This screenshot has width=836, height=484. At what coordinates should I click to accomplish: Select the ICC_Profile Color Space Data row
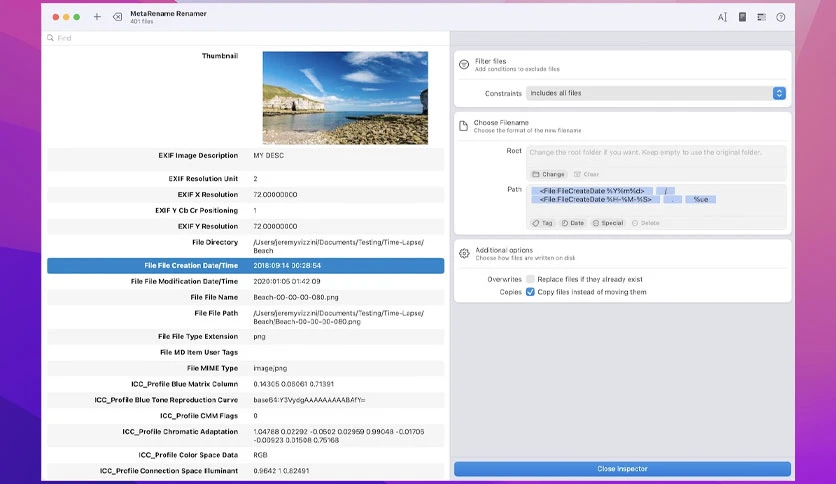(245, 455)
